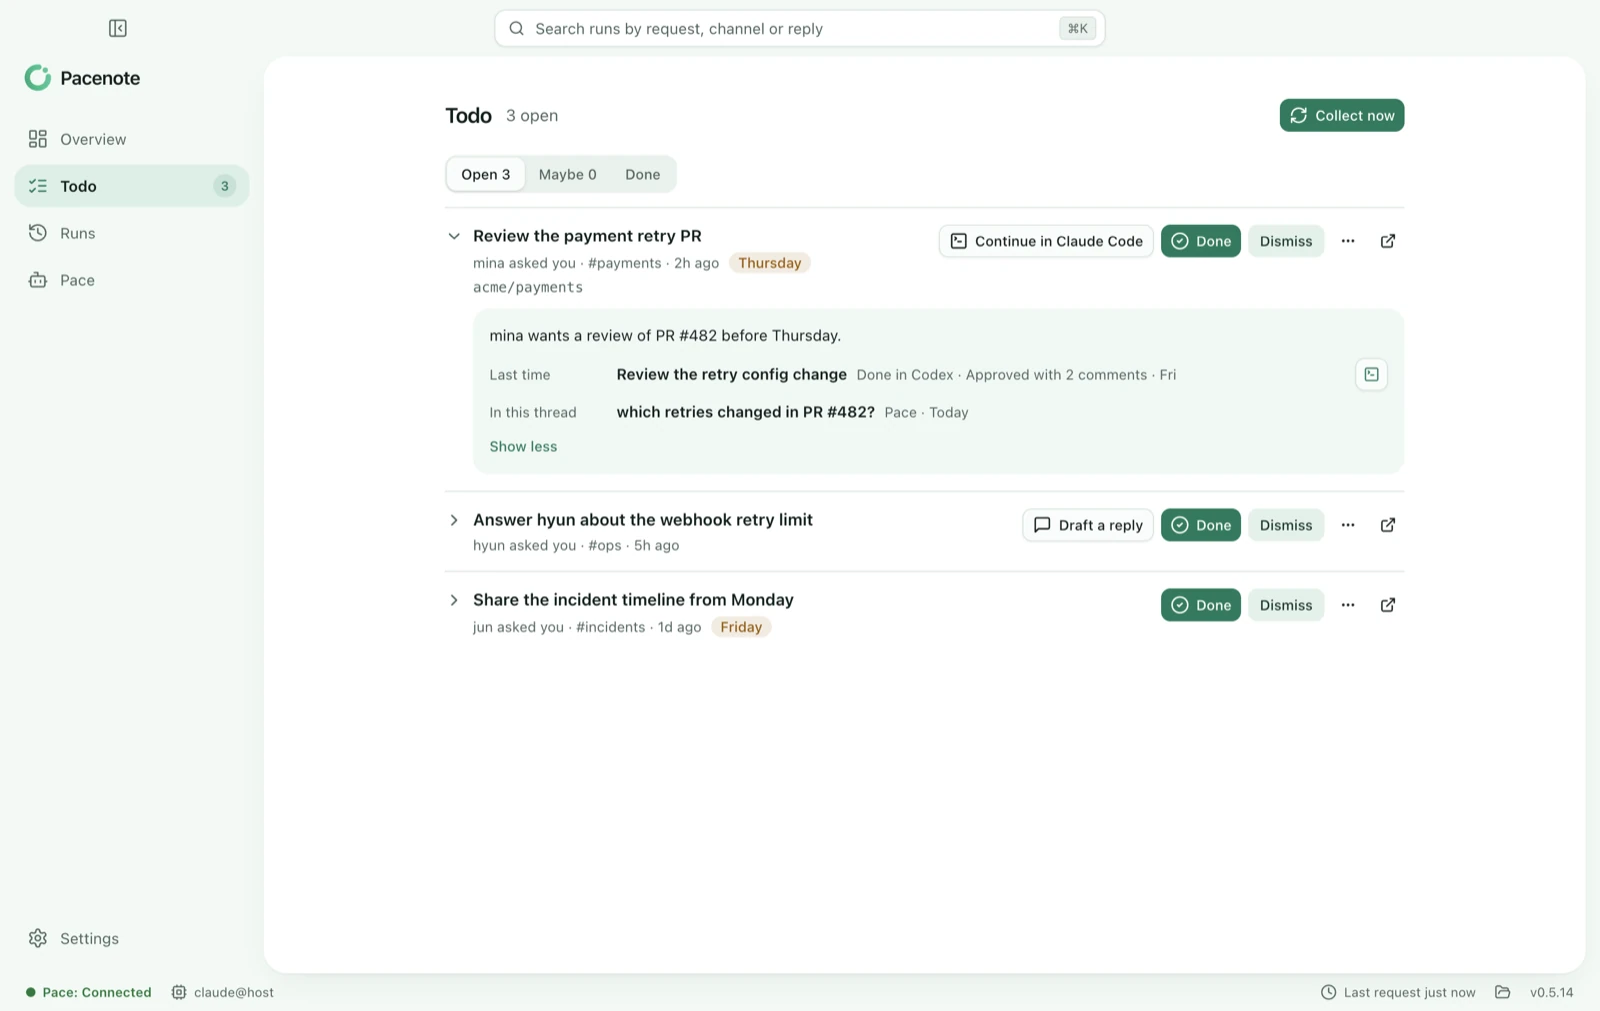Click Answer hyun about the webhook title
The image size is (1600, 1011).
(643, 520)
